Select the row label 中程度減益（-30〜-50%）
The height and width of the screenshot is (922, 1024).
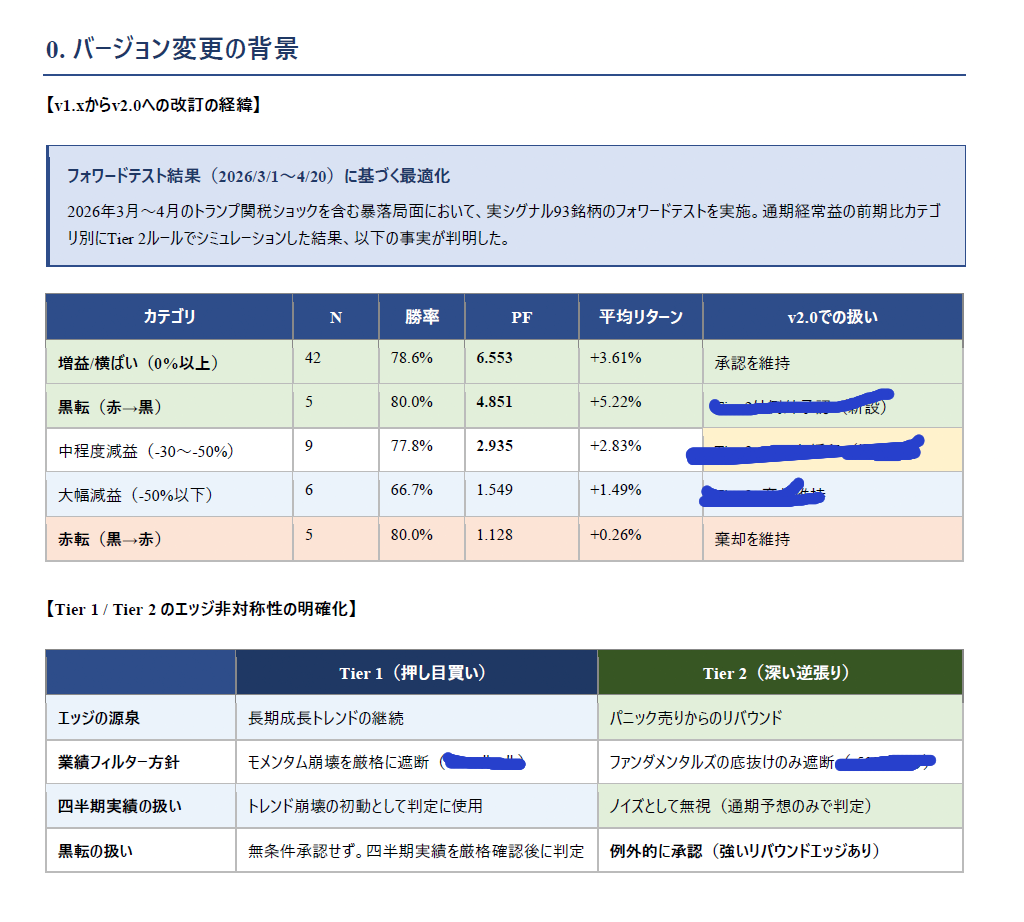(146, 451)
